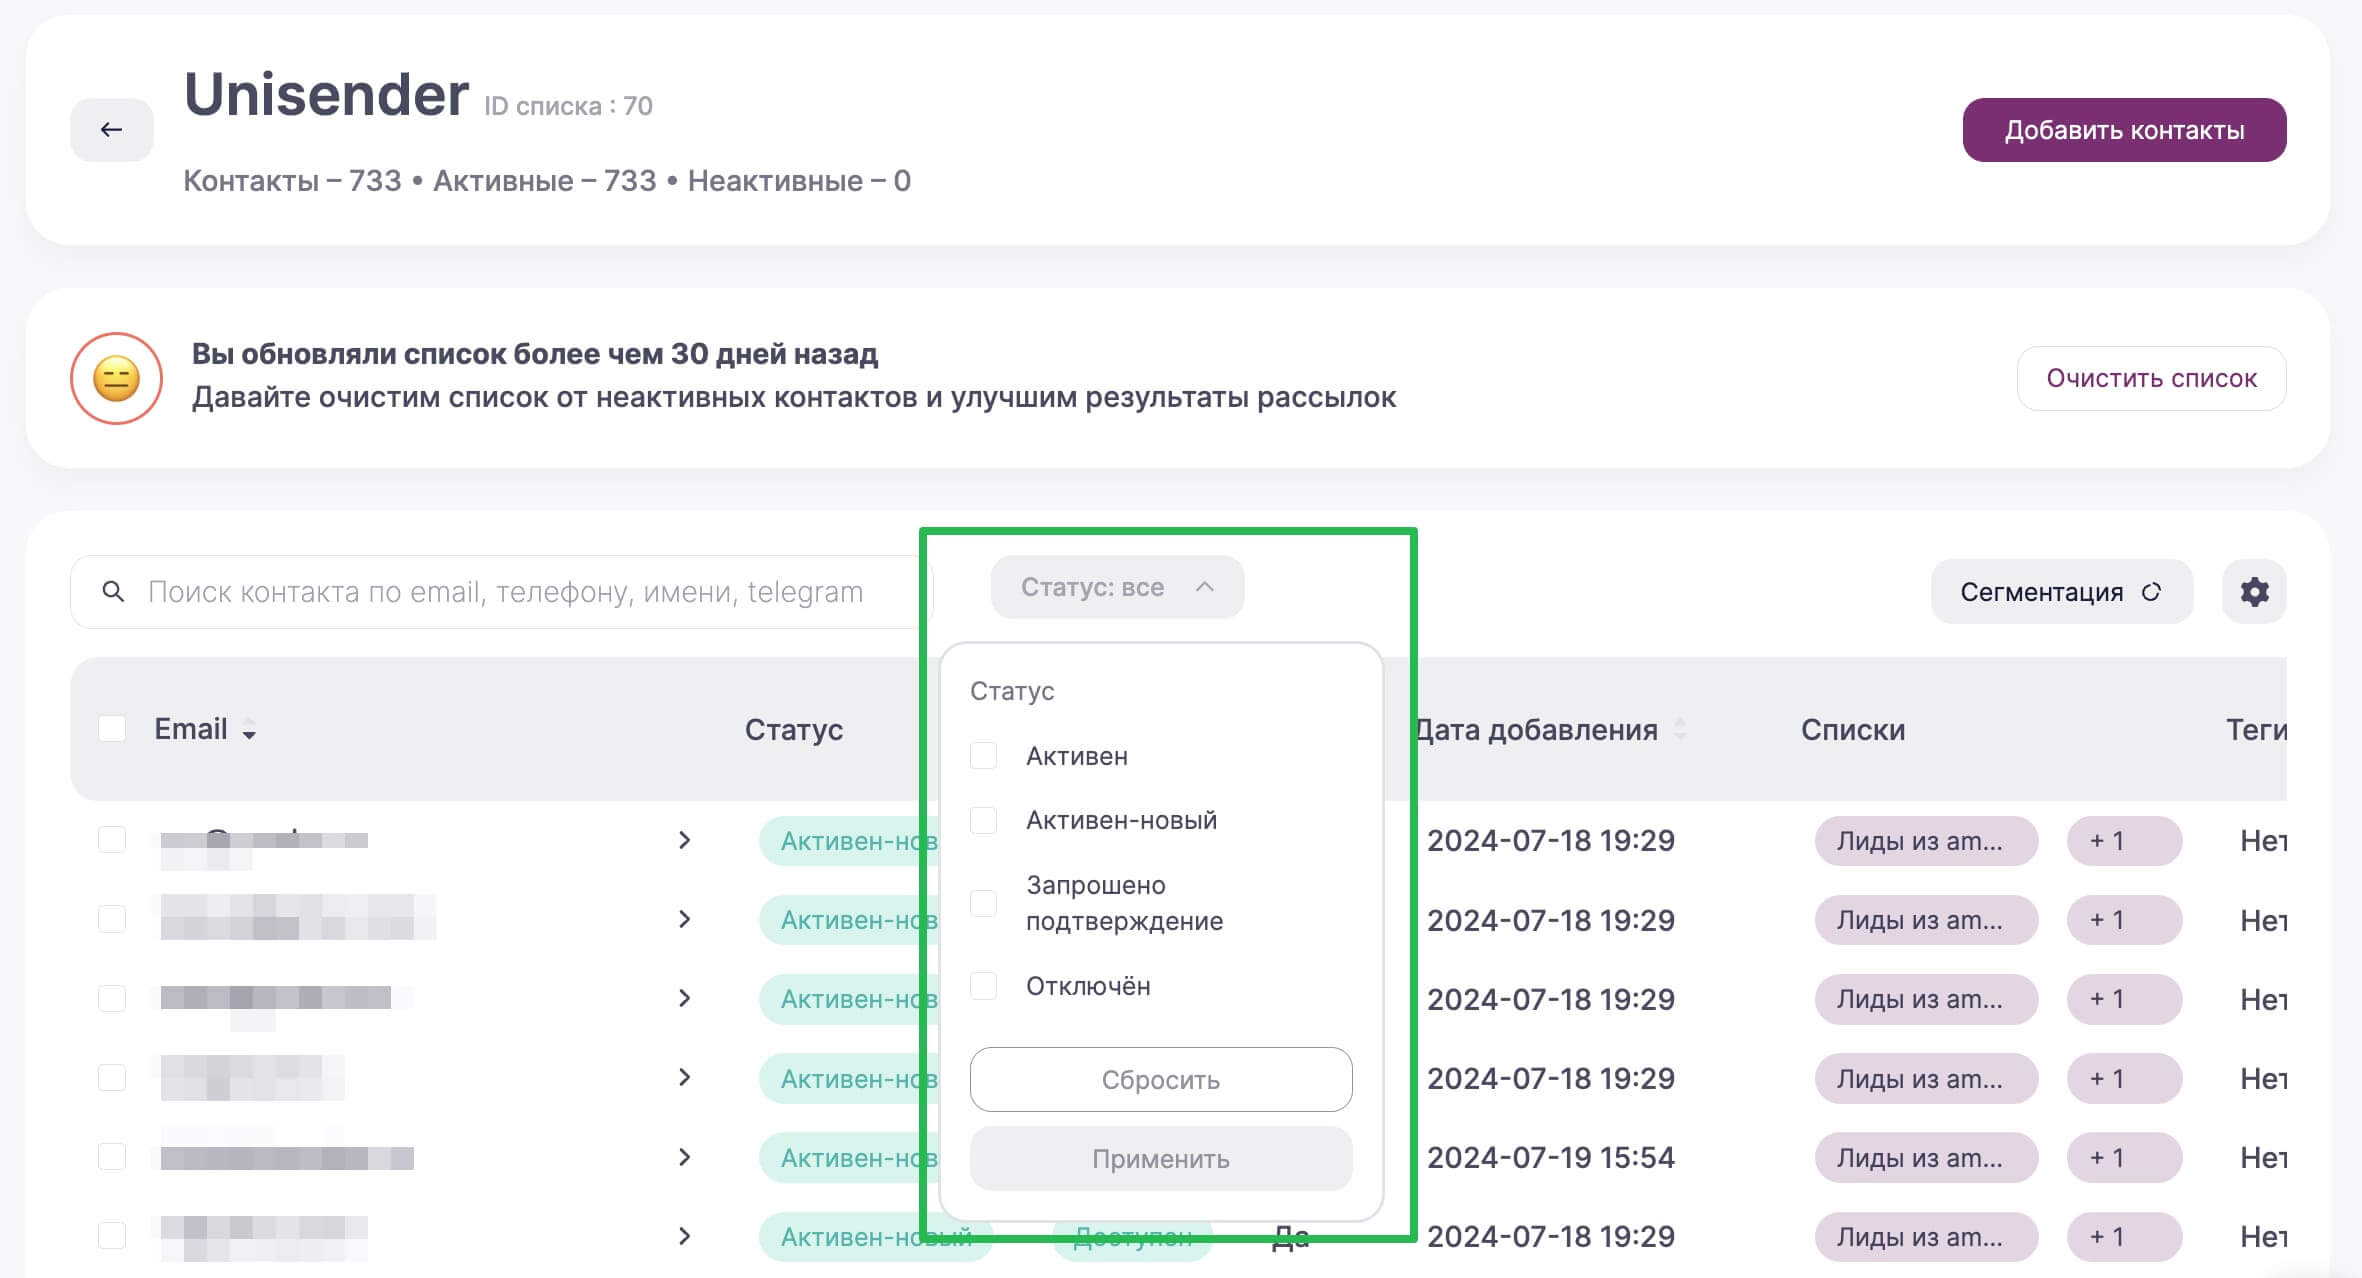Click Unisender list title

(326, 94)
